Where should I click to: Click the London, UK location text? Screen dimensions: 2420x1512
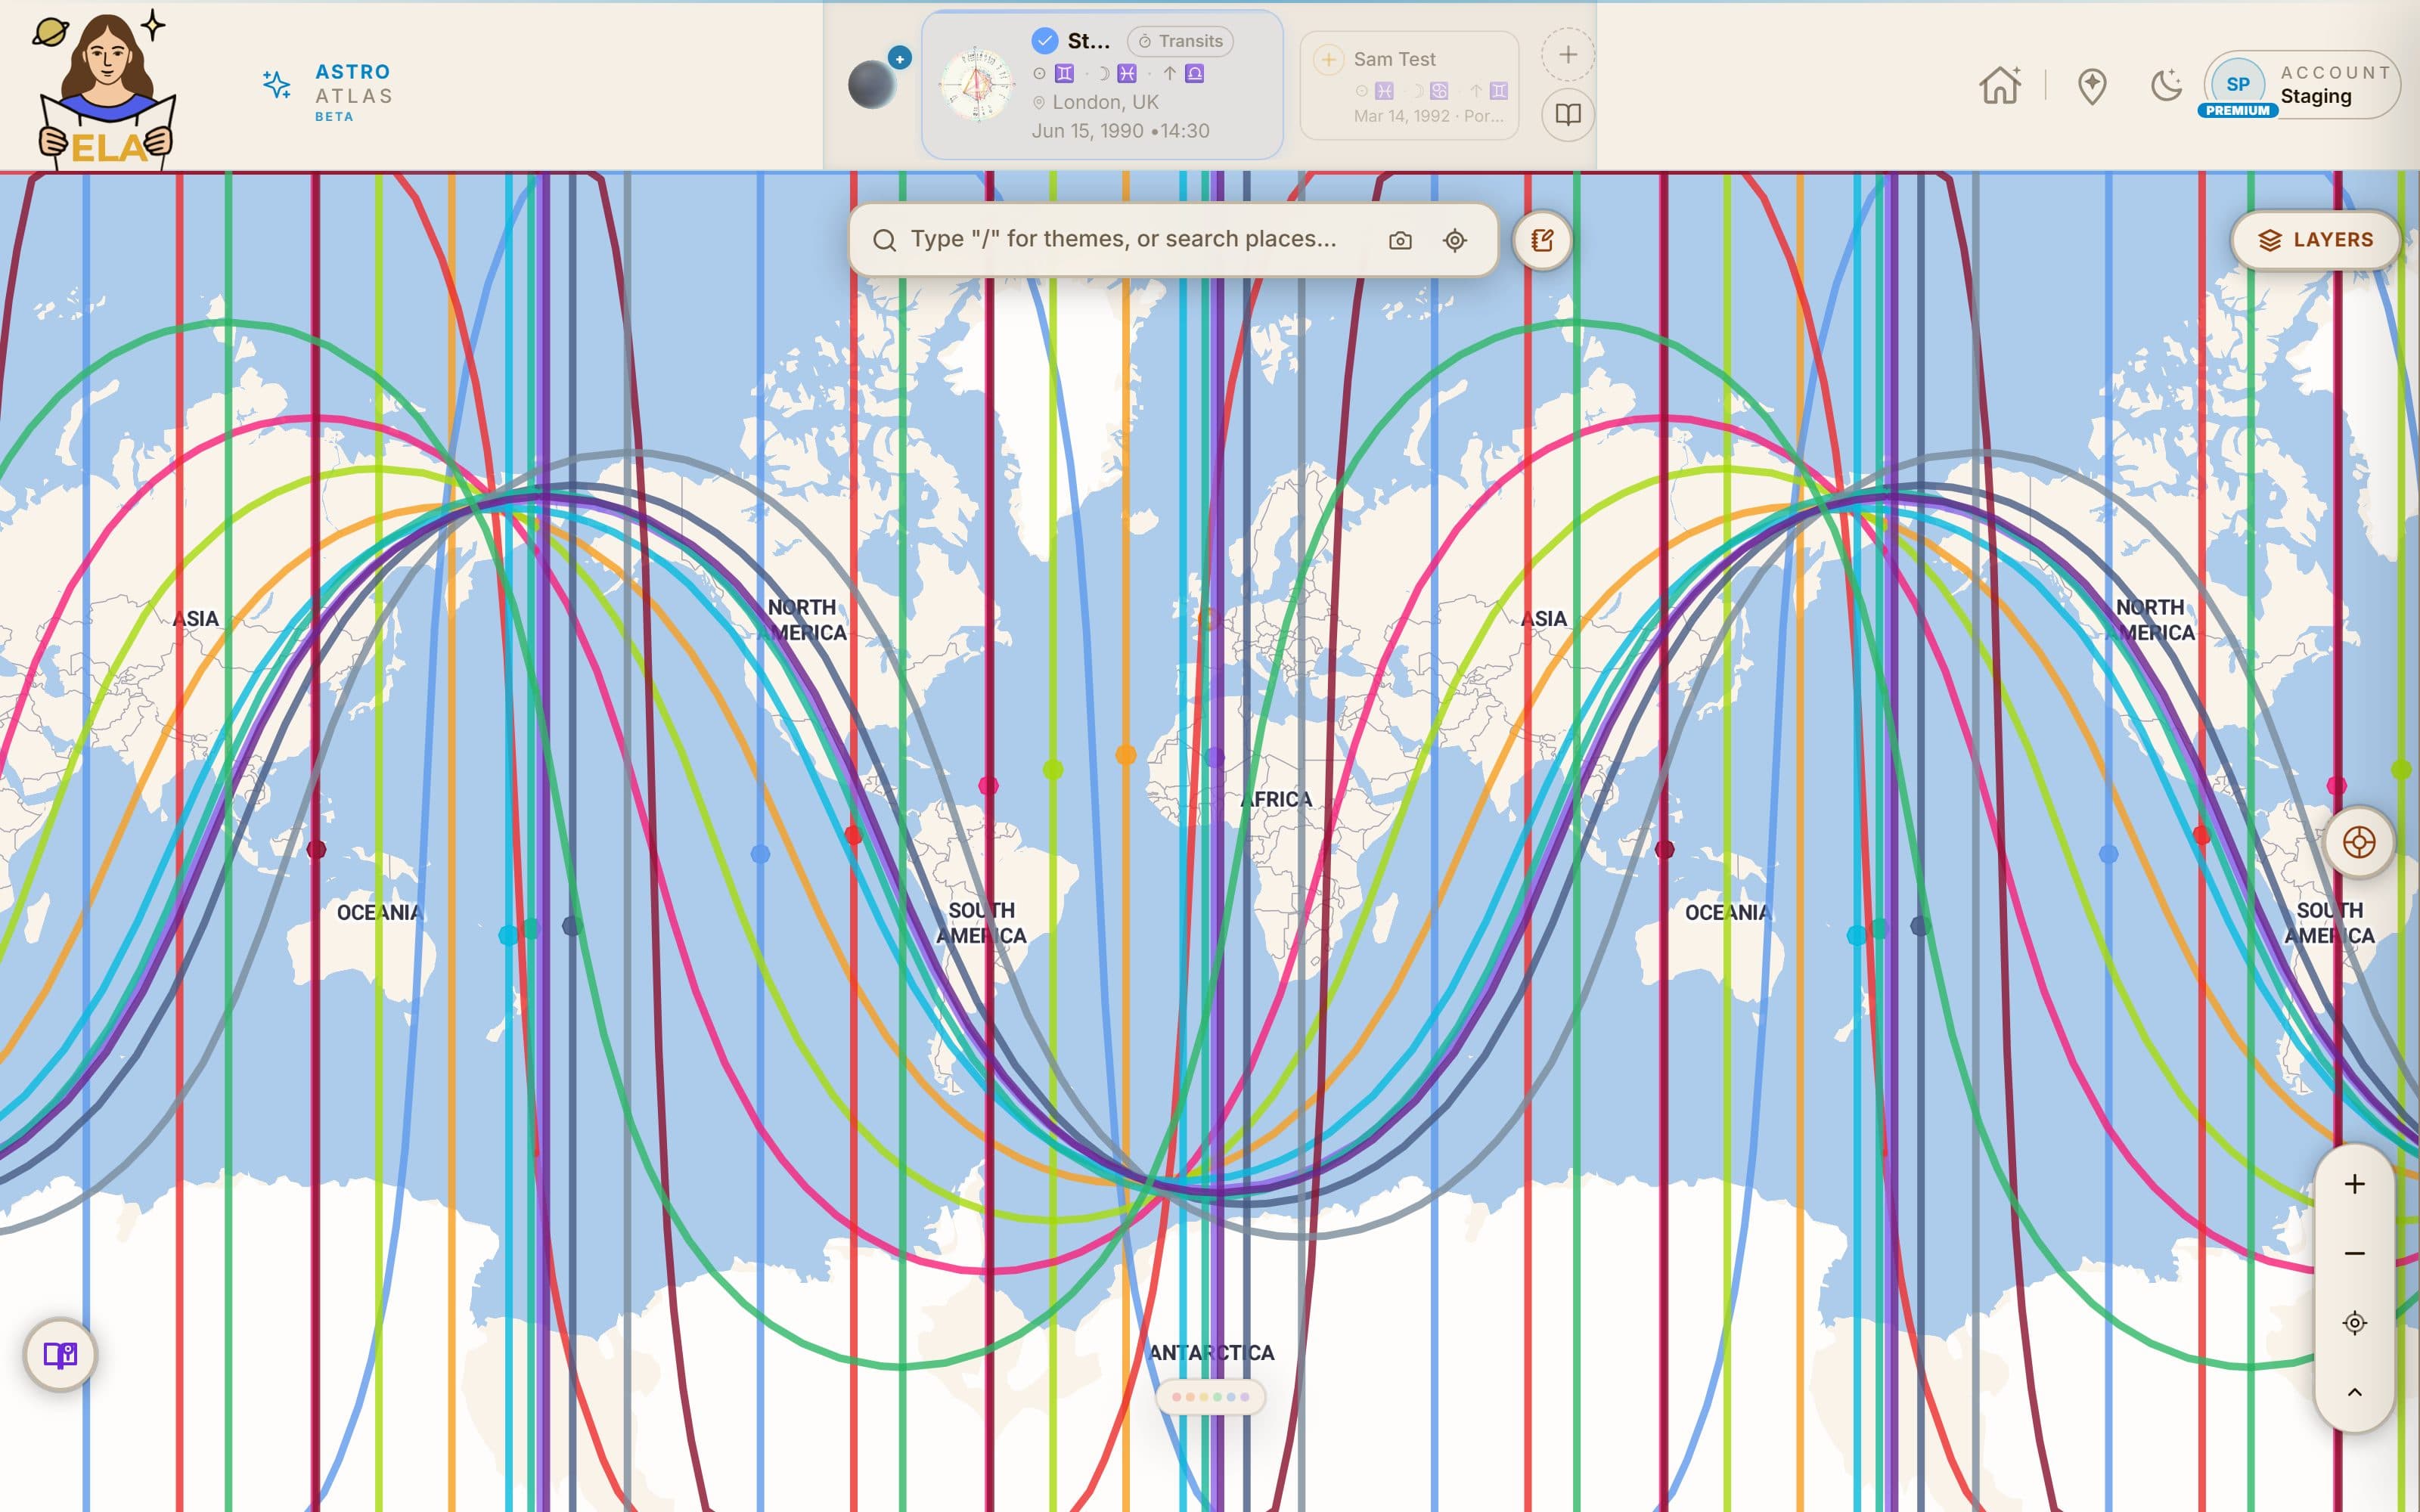(x=1105, y=102)
